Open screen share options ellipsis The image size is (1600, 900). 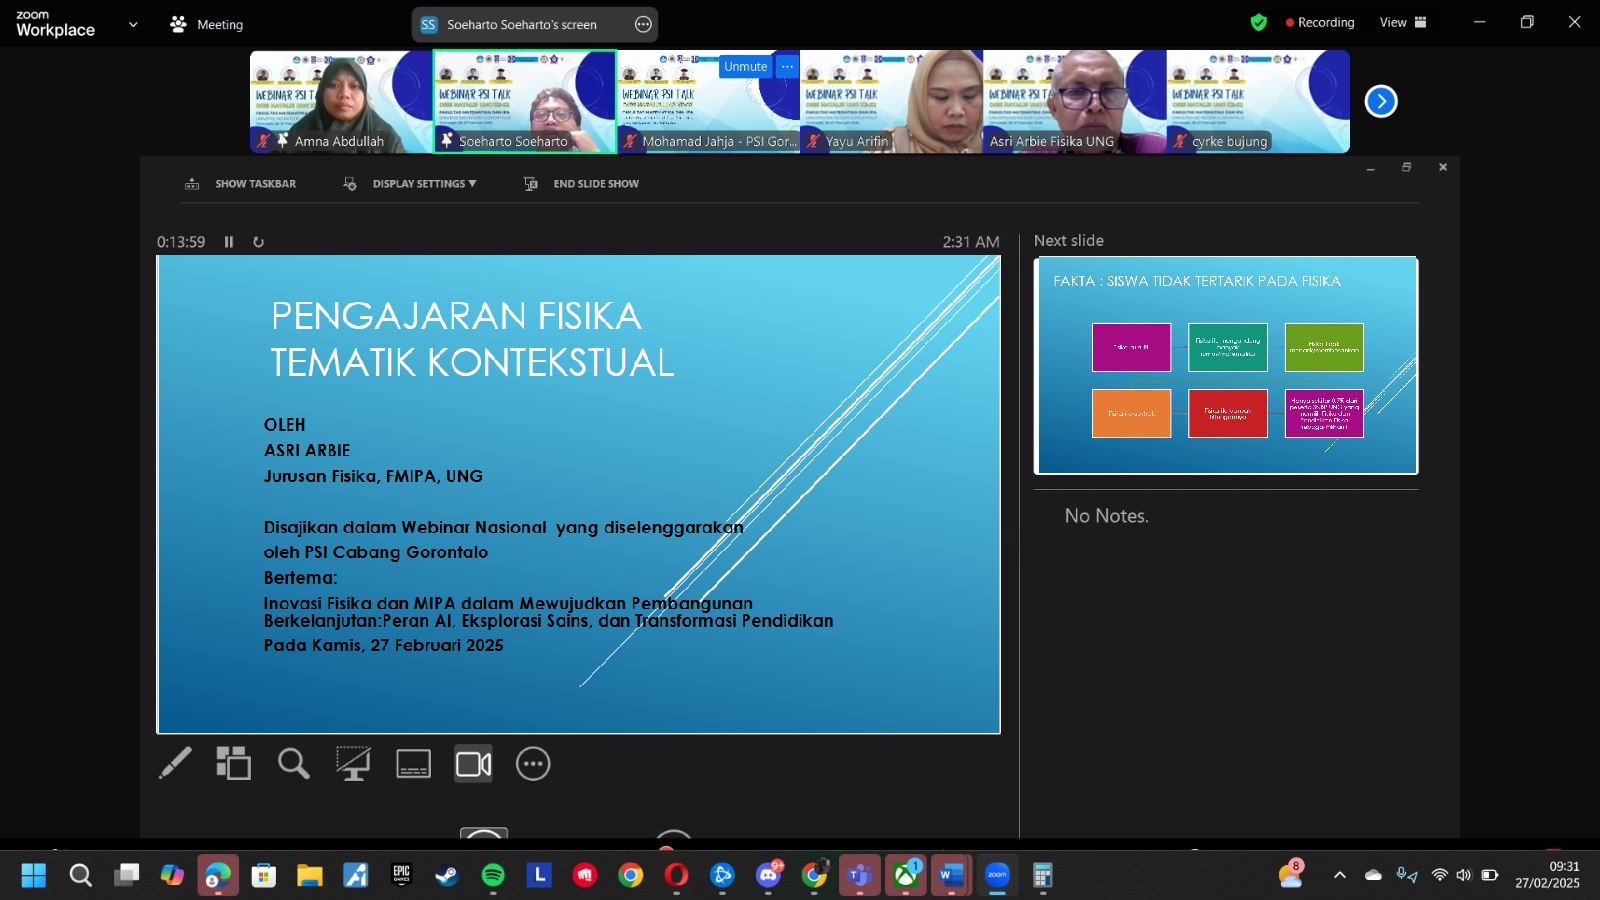[x=644, y=25]
